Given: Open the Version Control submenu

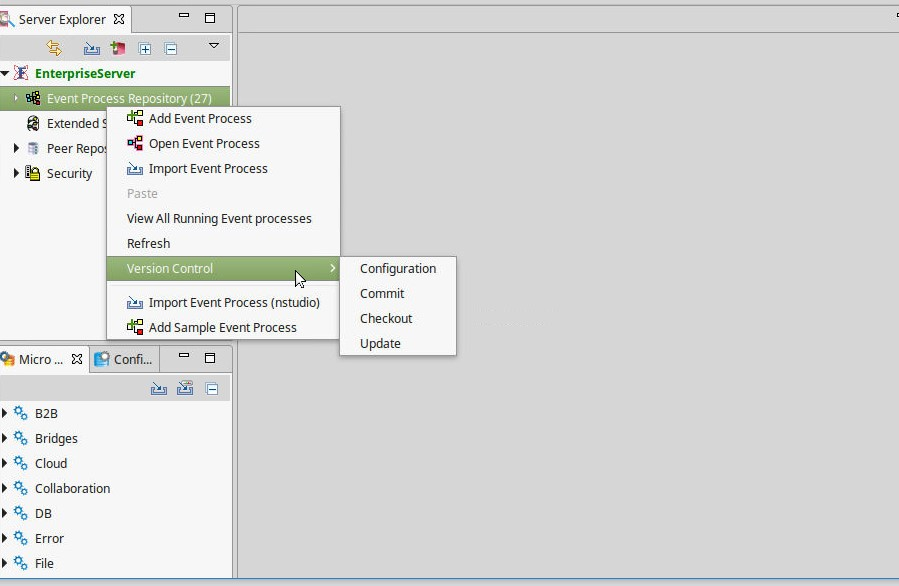Looking at the screenshot, I should pyautogui.click(x=224, y=268).
